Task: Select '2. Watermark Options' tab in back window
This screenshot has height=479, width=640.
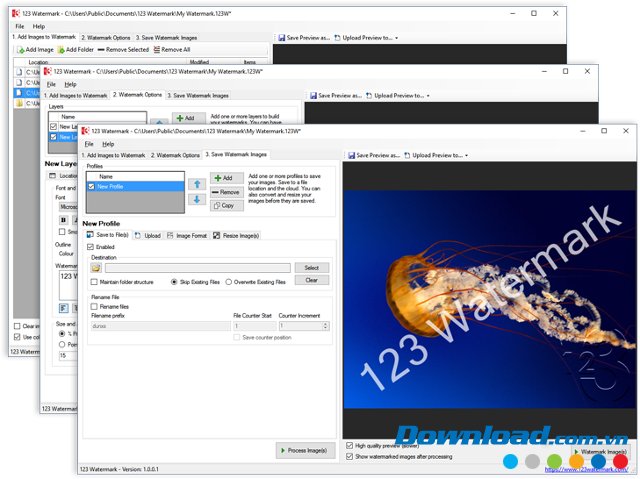Action: [x=106, y=38]
